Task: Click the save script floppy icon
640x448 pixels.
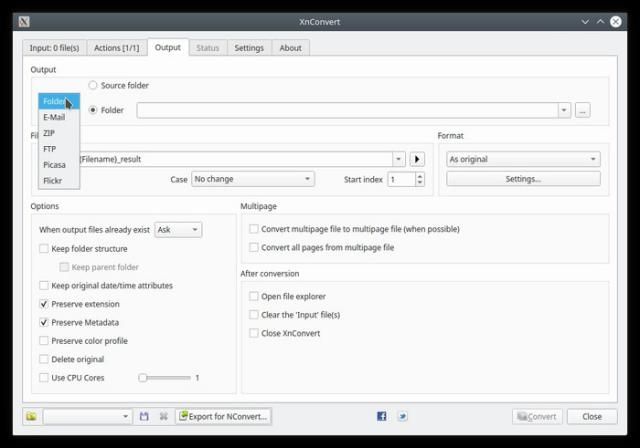Action: click(x=144, y=416)
